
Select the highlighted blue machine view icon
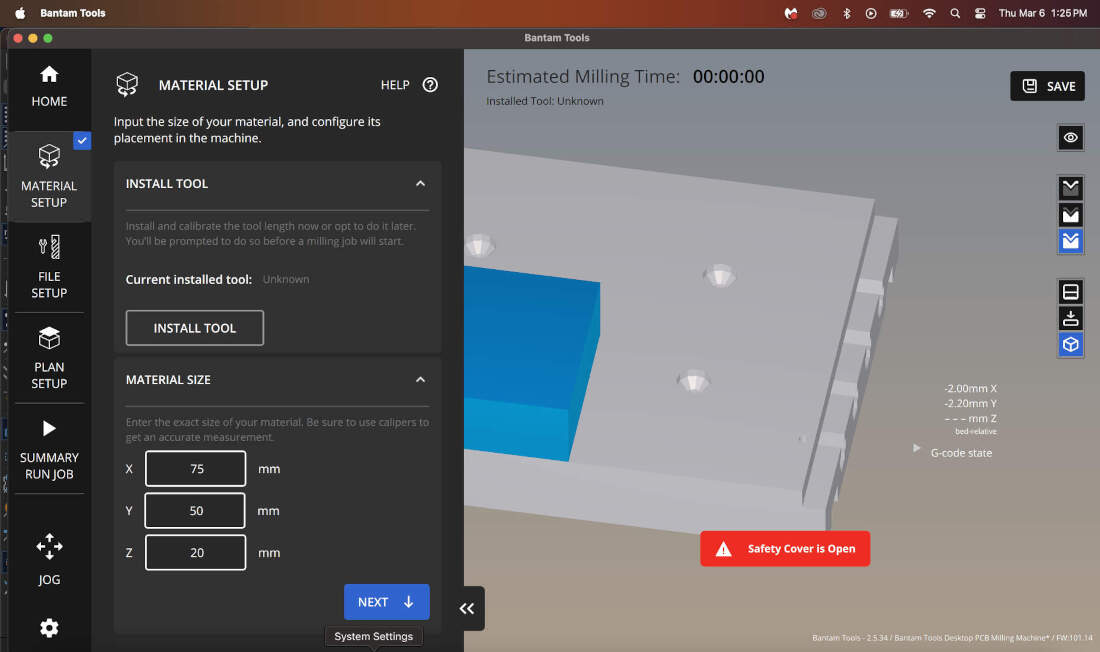coord(1071,241)
